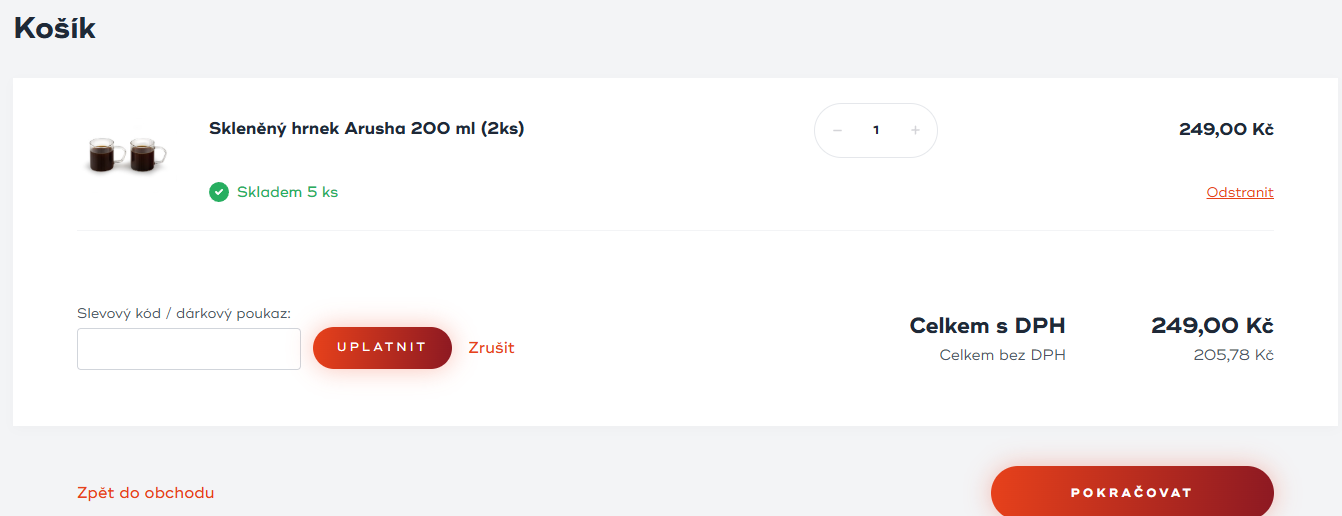
Task: Go back via Zpět do obchodu
Action: click(x=145, y=493)
